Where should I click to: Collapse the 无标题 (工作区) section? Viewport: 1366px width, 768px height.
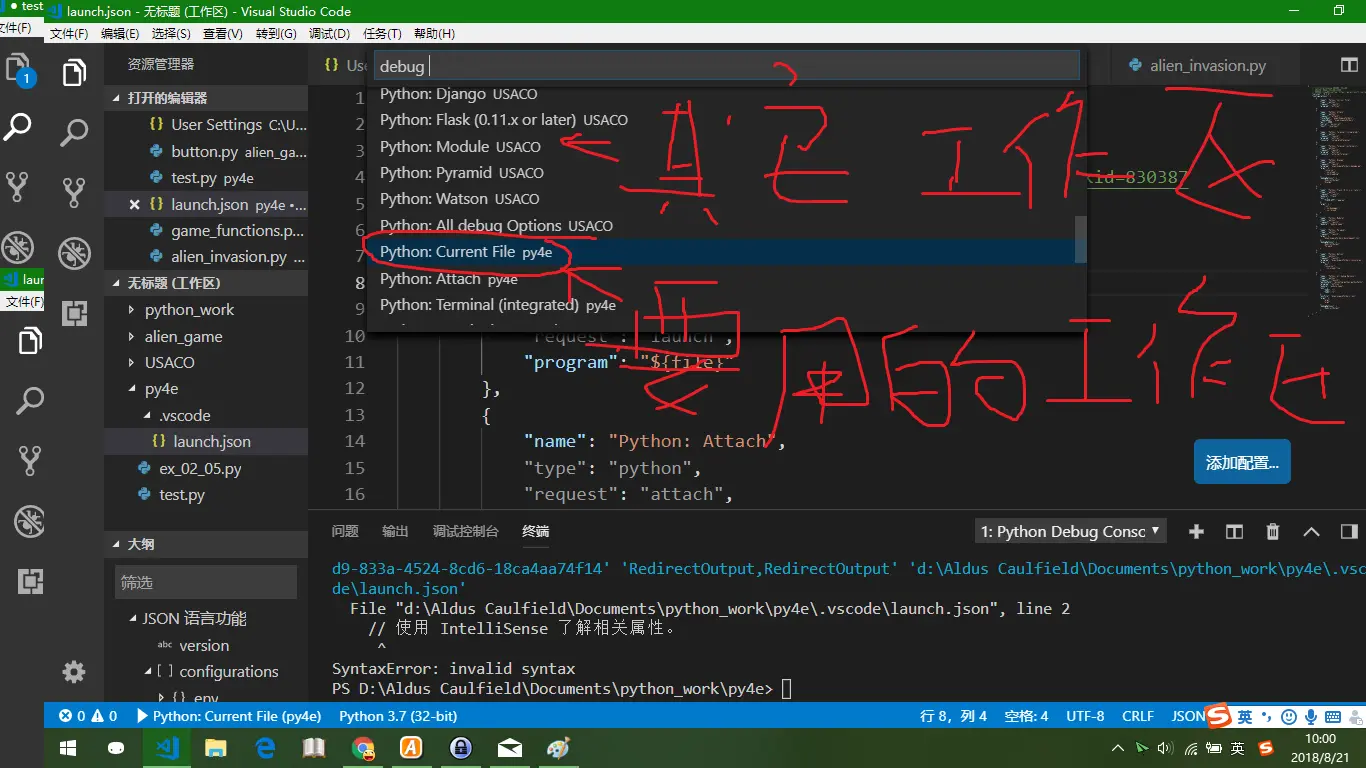(x=206, y=283)
